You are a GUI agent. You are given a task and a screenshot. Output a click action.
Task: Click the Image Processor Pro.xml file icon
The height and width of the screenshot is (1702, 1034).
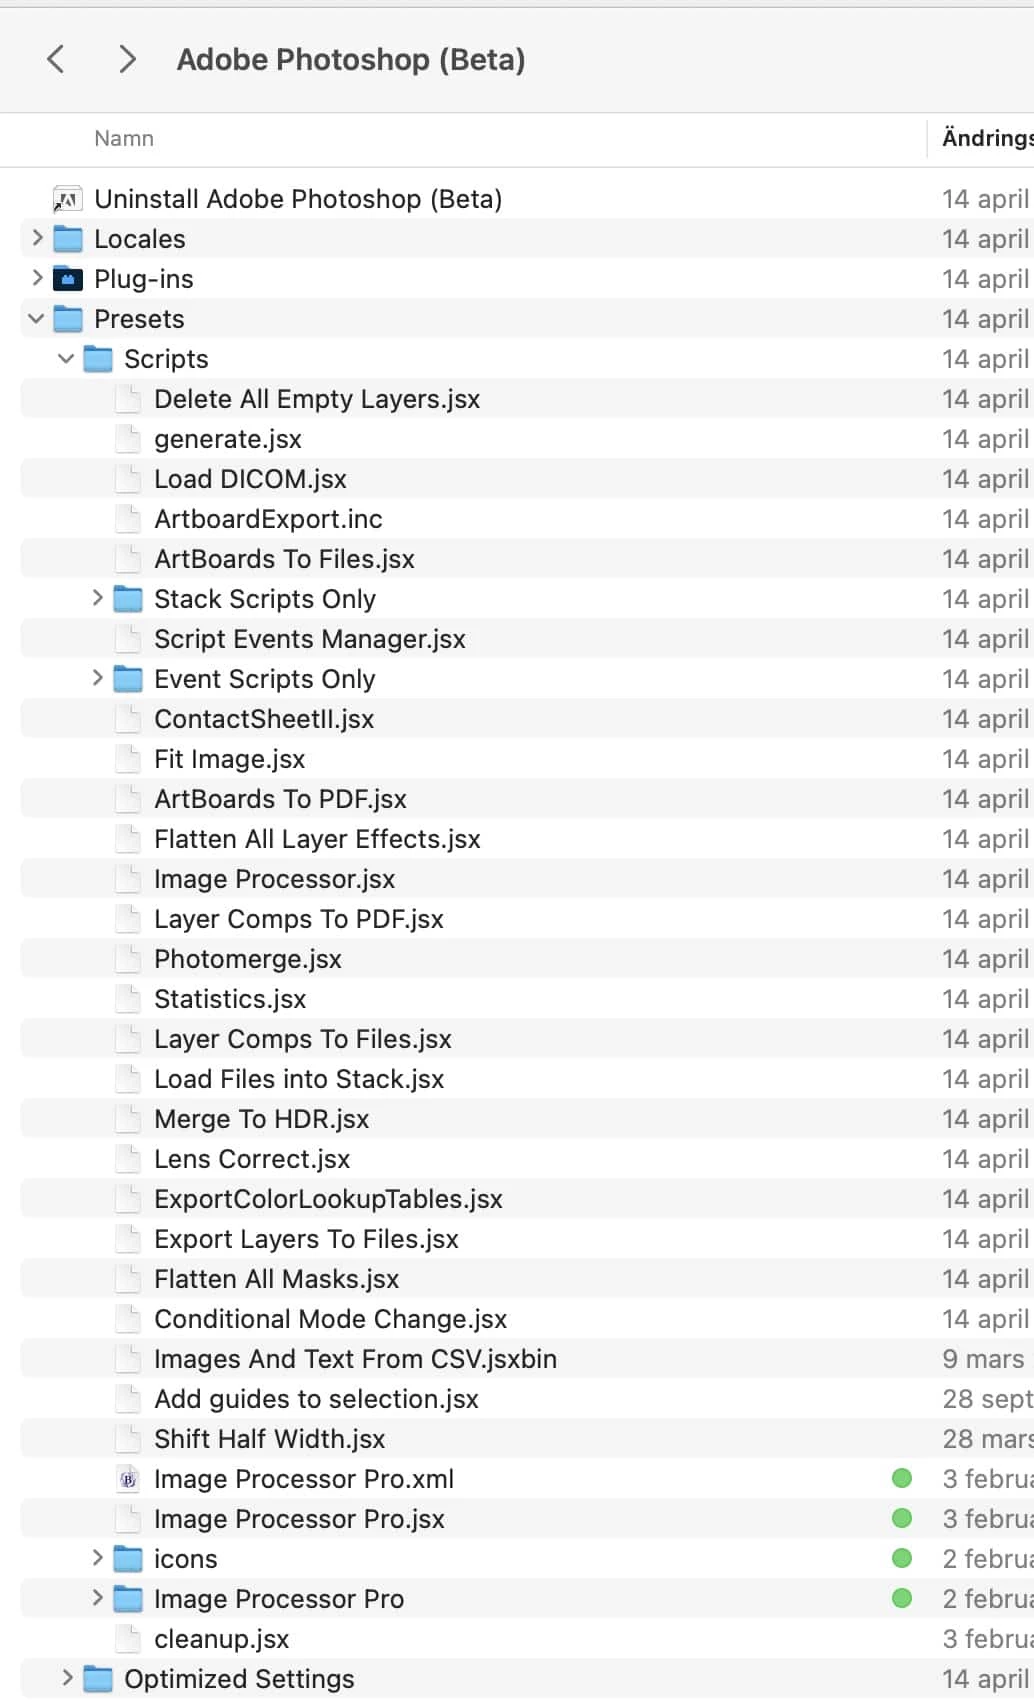pos(128,1479)
